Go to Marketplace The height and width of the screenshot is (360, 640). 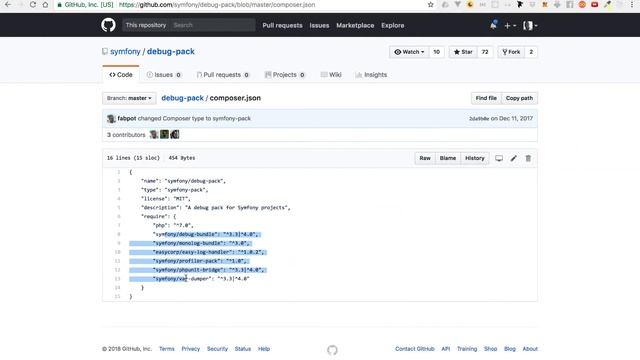tap(355, 25)
